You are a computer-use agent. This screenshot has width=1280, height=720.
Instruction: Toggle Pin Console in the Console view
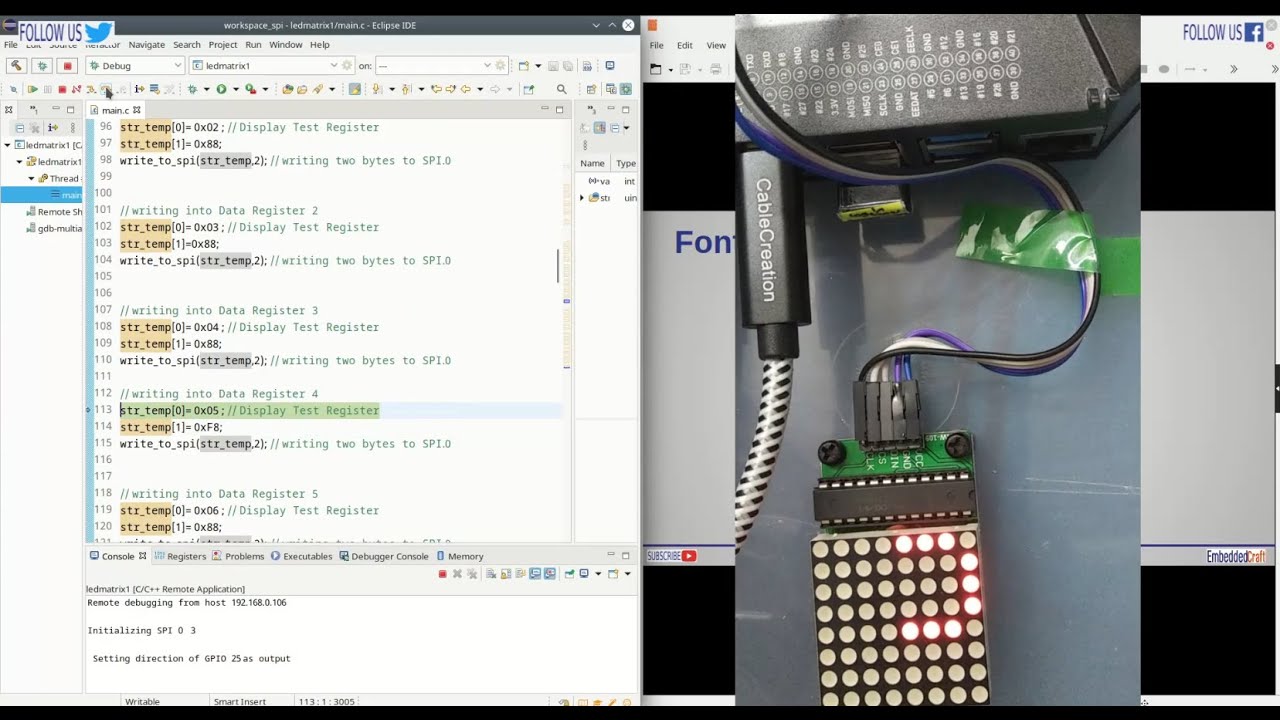[x=569, y=573]
